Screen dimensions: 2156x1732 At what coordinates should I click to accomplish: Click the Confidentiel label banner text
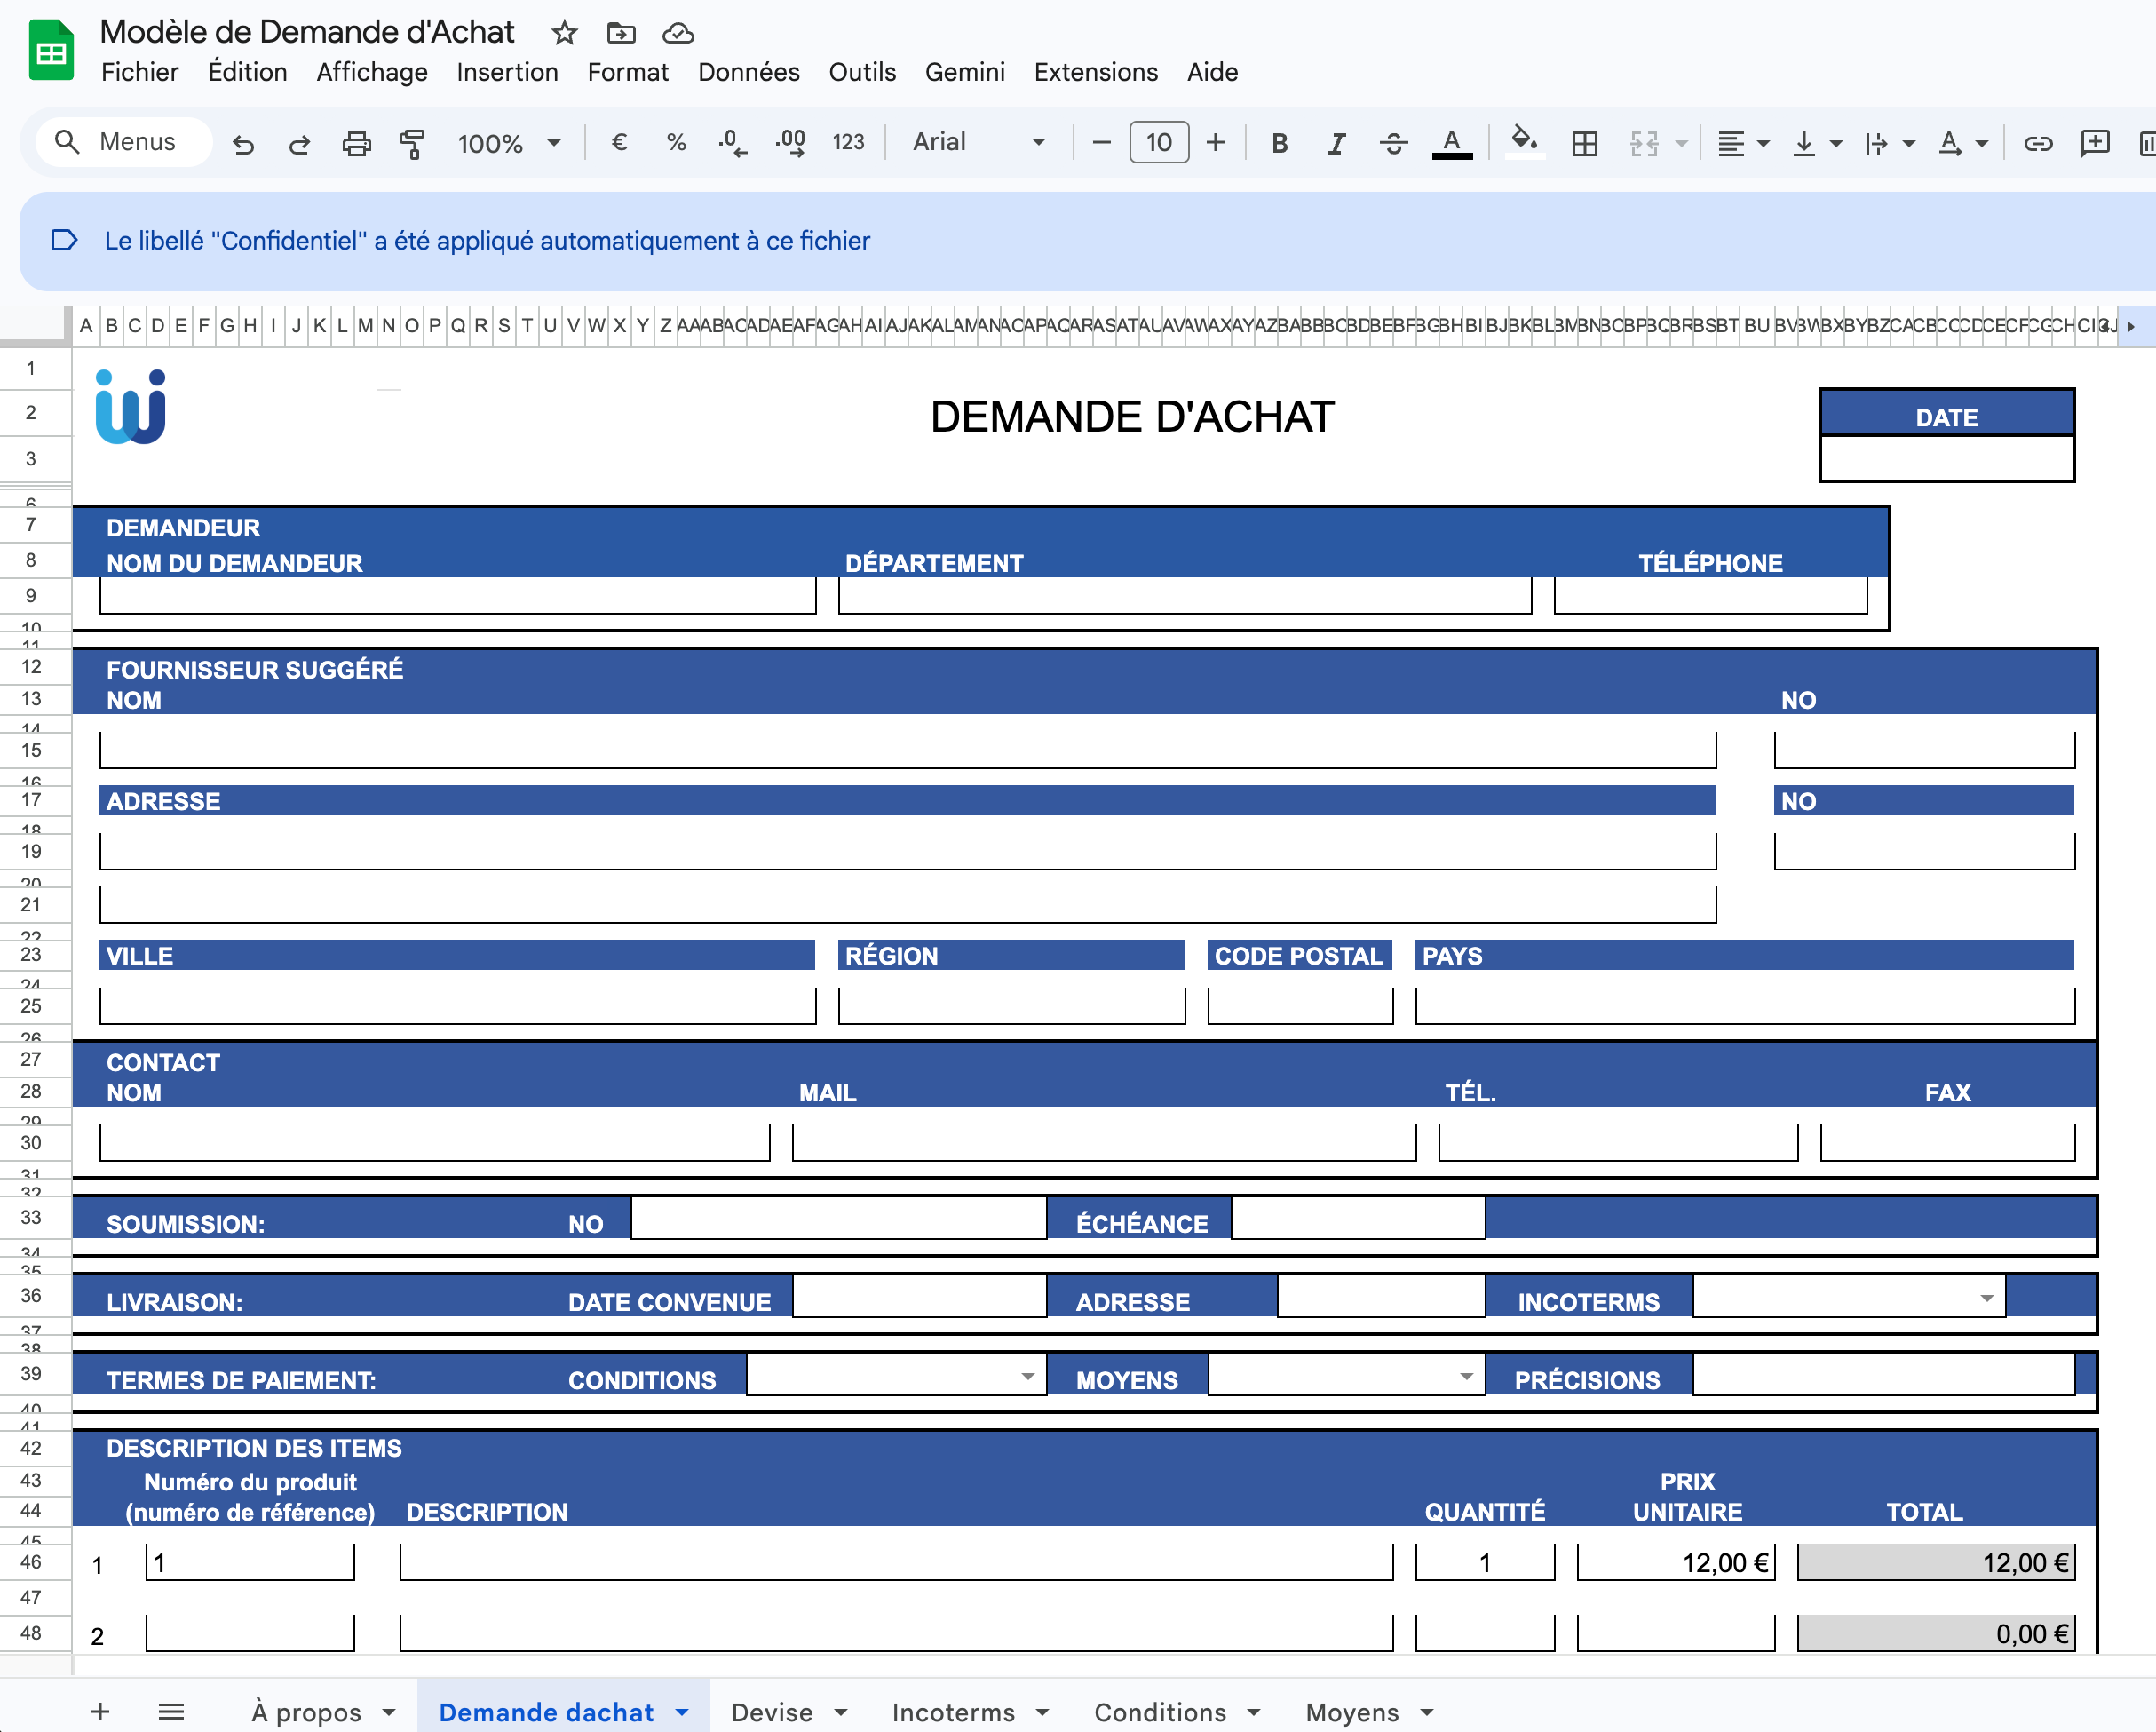[x=487, y=241]
